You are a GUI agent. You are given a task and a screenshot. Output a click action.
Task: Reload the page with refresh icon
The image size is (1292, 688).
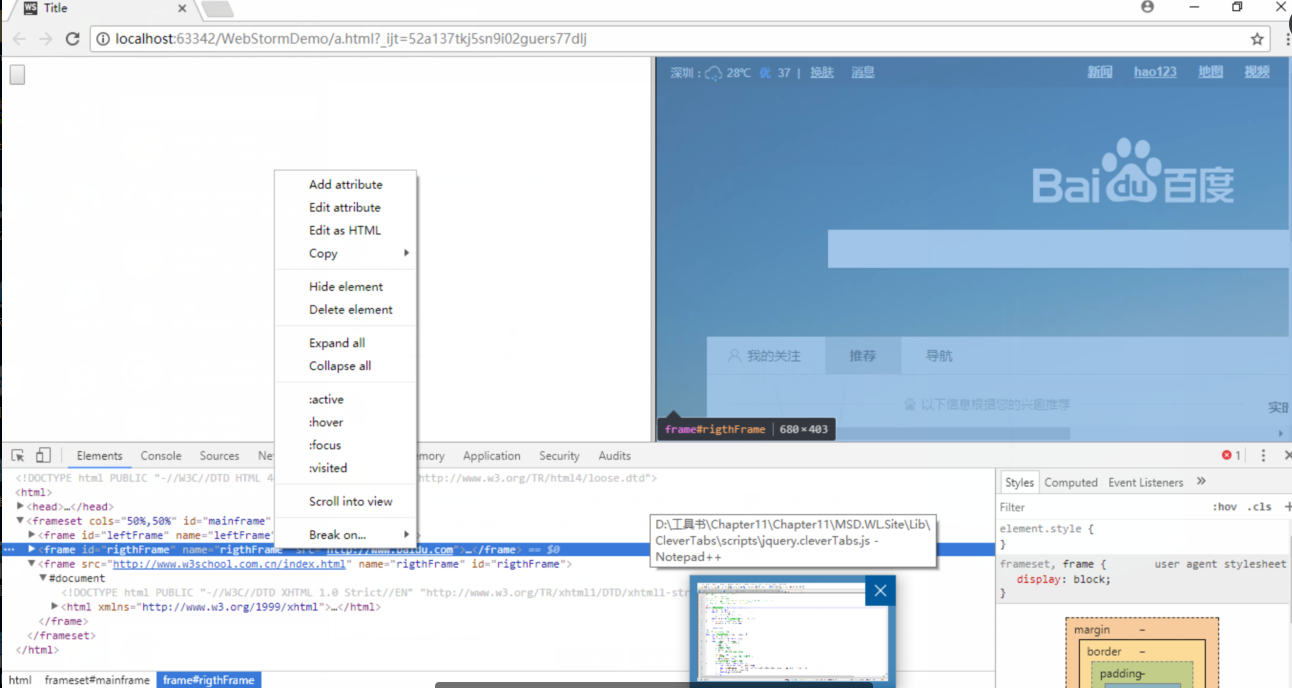coord(72,39)
